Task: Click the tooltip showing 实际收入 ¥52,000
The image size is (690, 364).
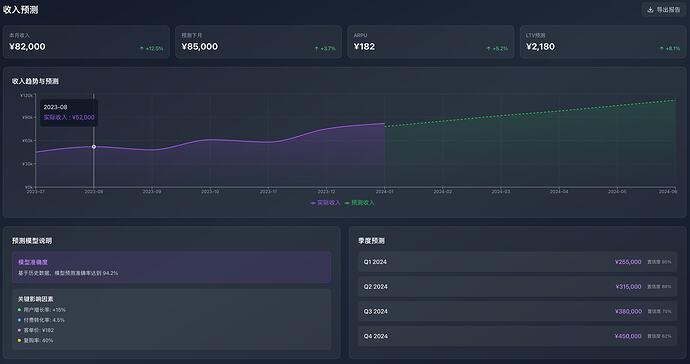Action: point(69,113)
